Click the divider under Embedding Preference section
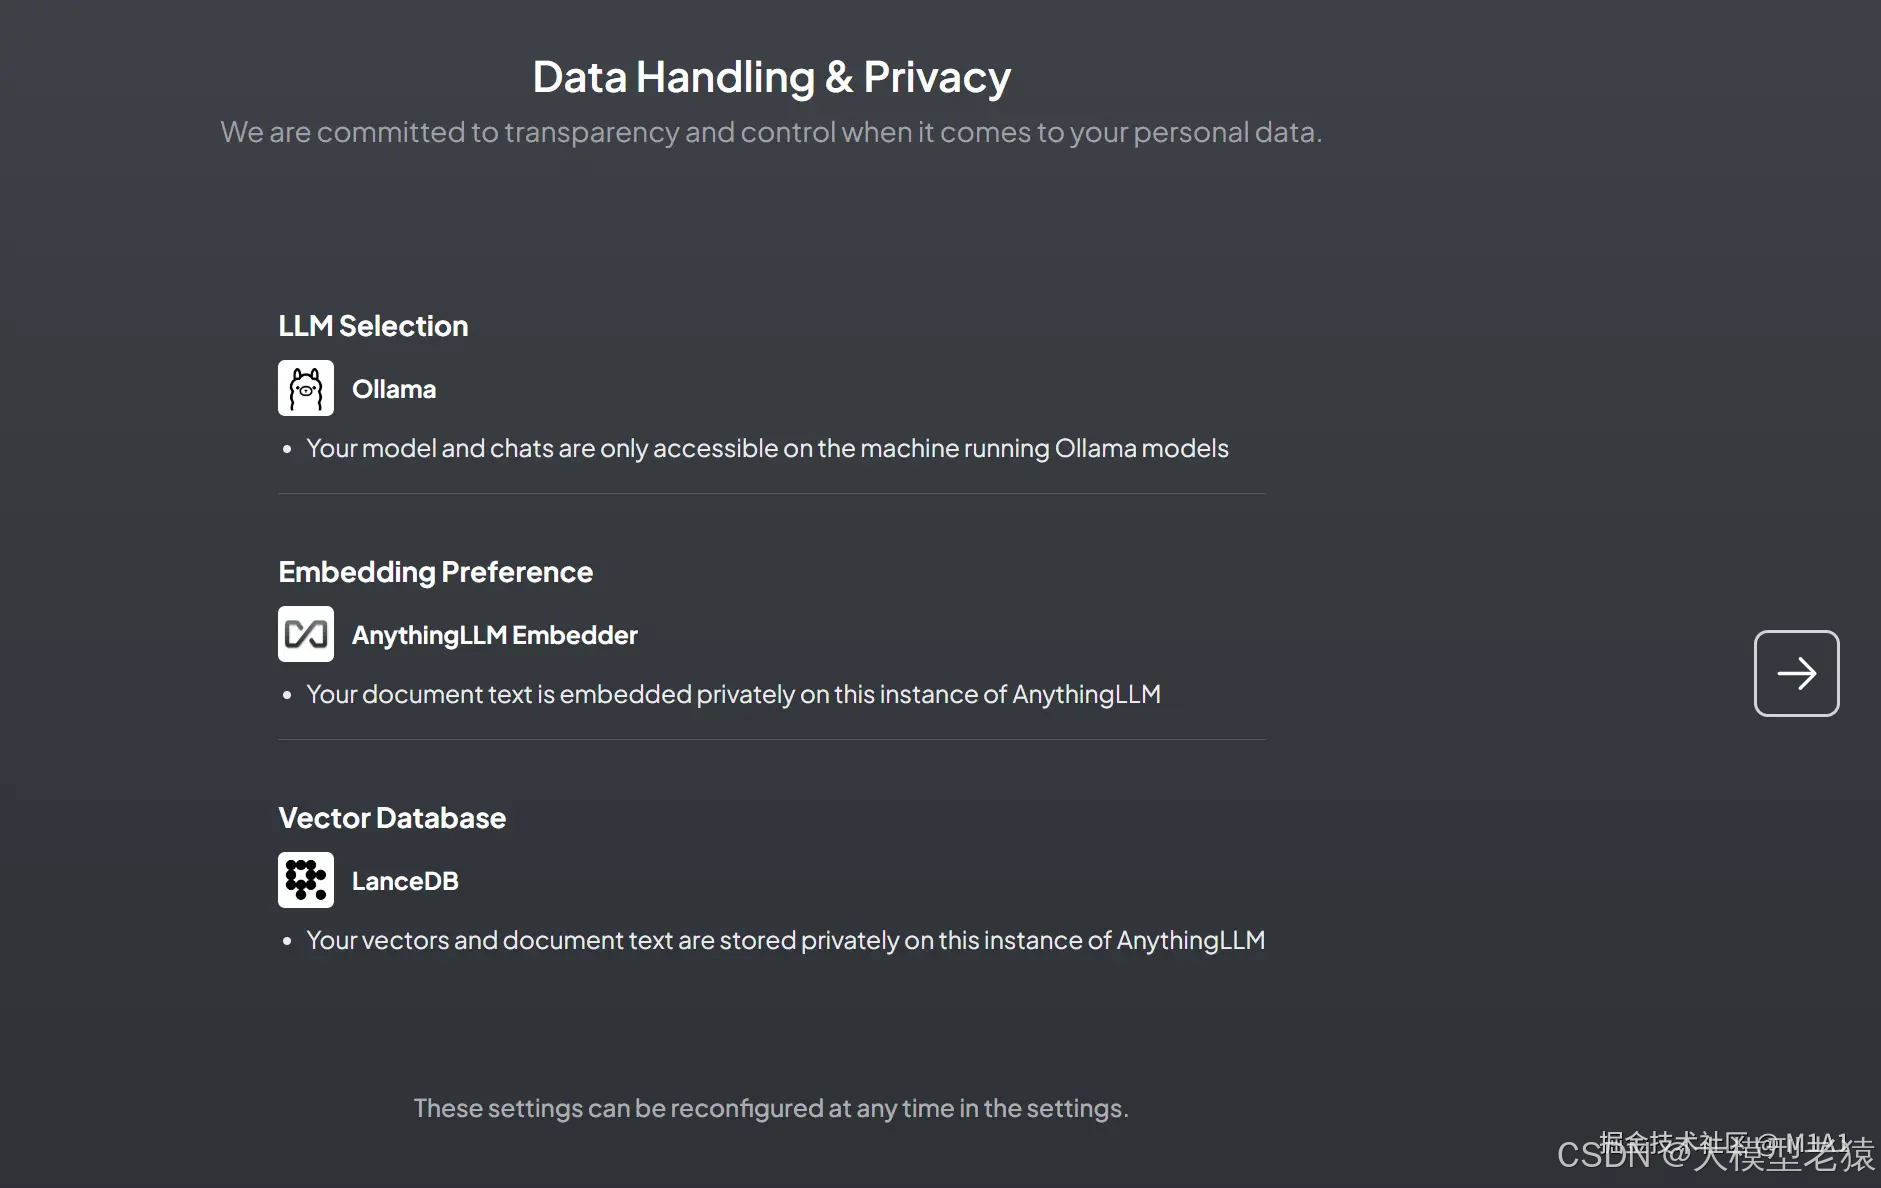This screenshot has width=1881, height=1188. click(772, 739)
